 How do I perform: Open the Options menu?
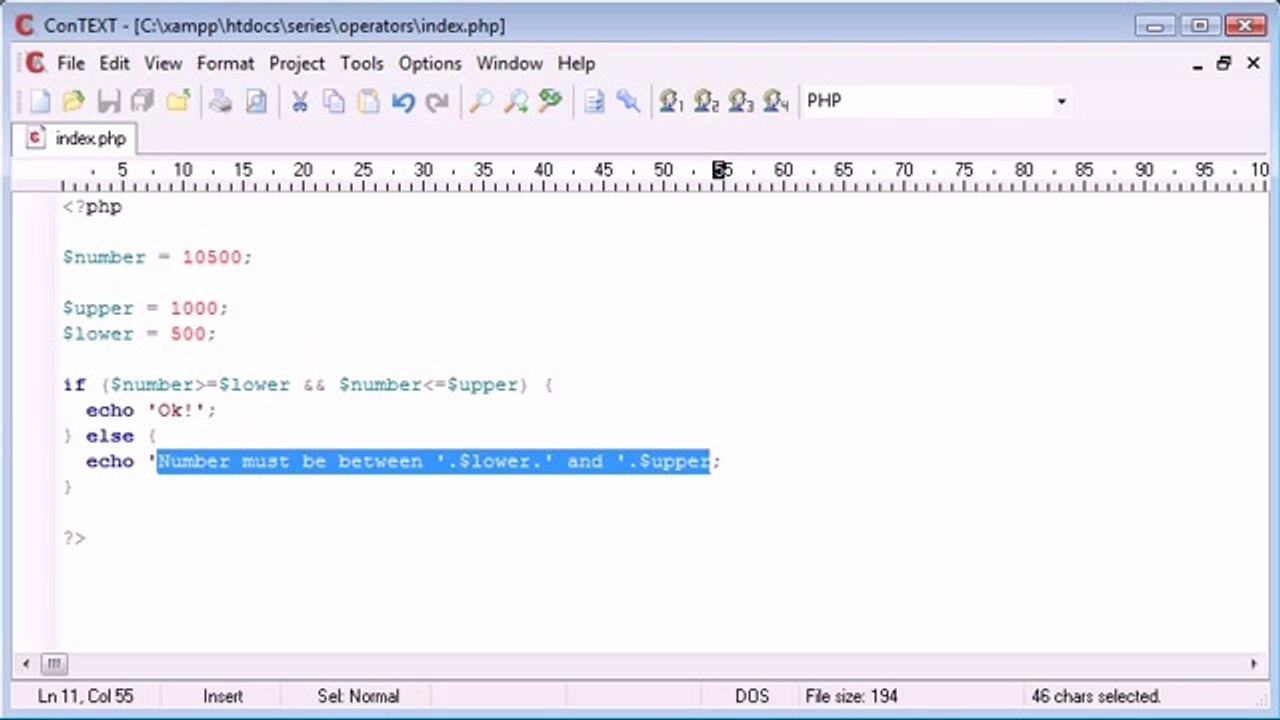430,63
